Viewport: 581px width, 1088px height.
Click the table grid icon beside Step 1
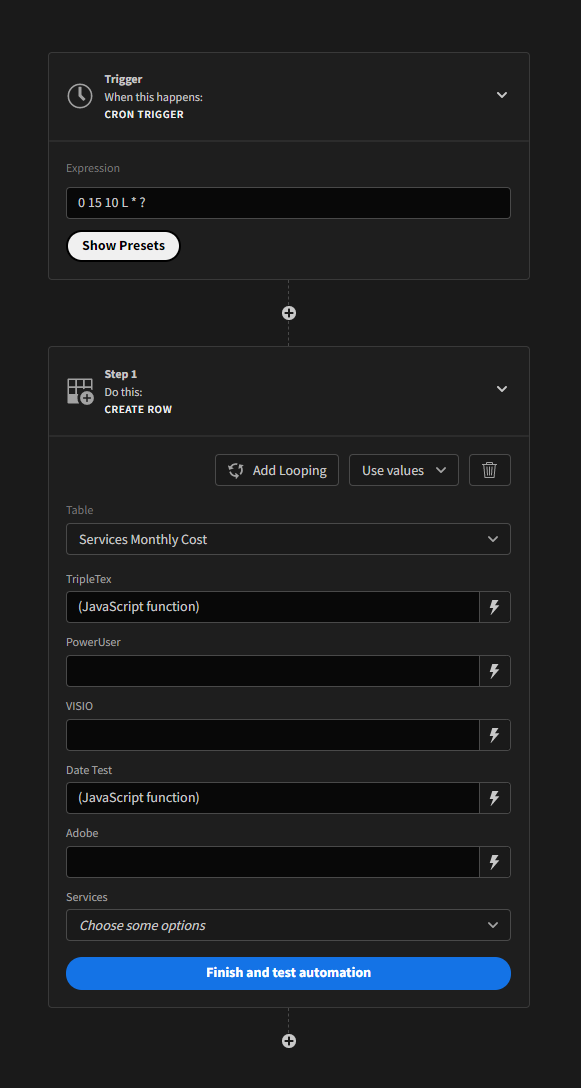coord(79,391)
